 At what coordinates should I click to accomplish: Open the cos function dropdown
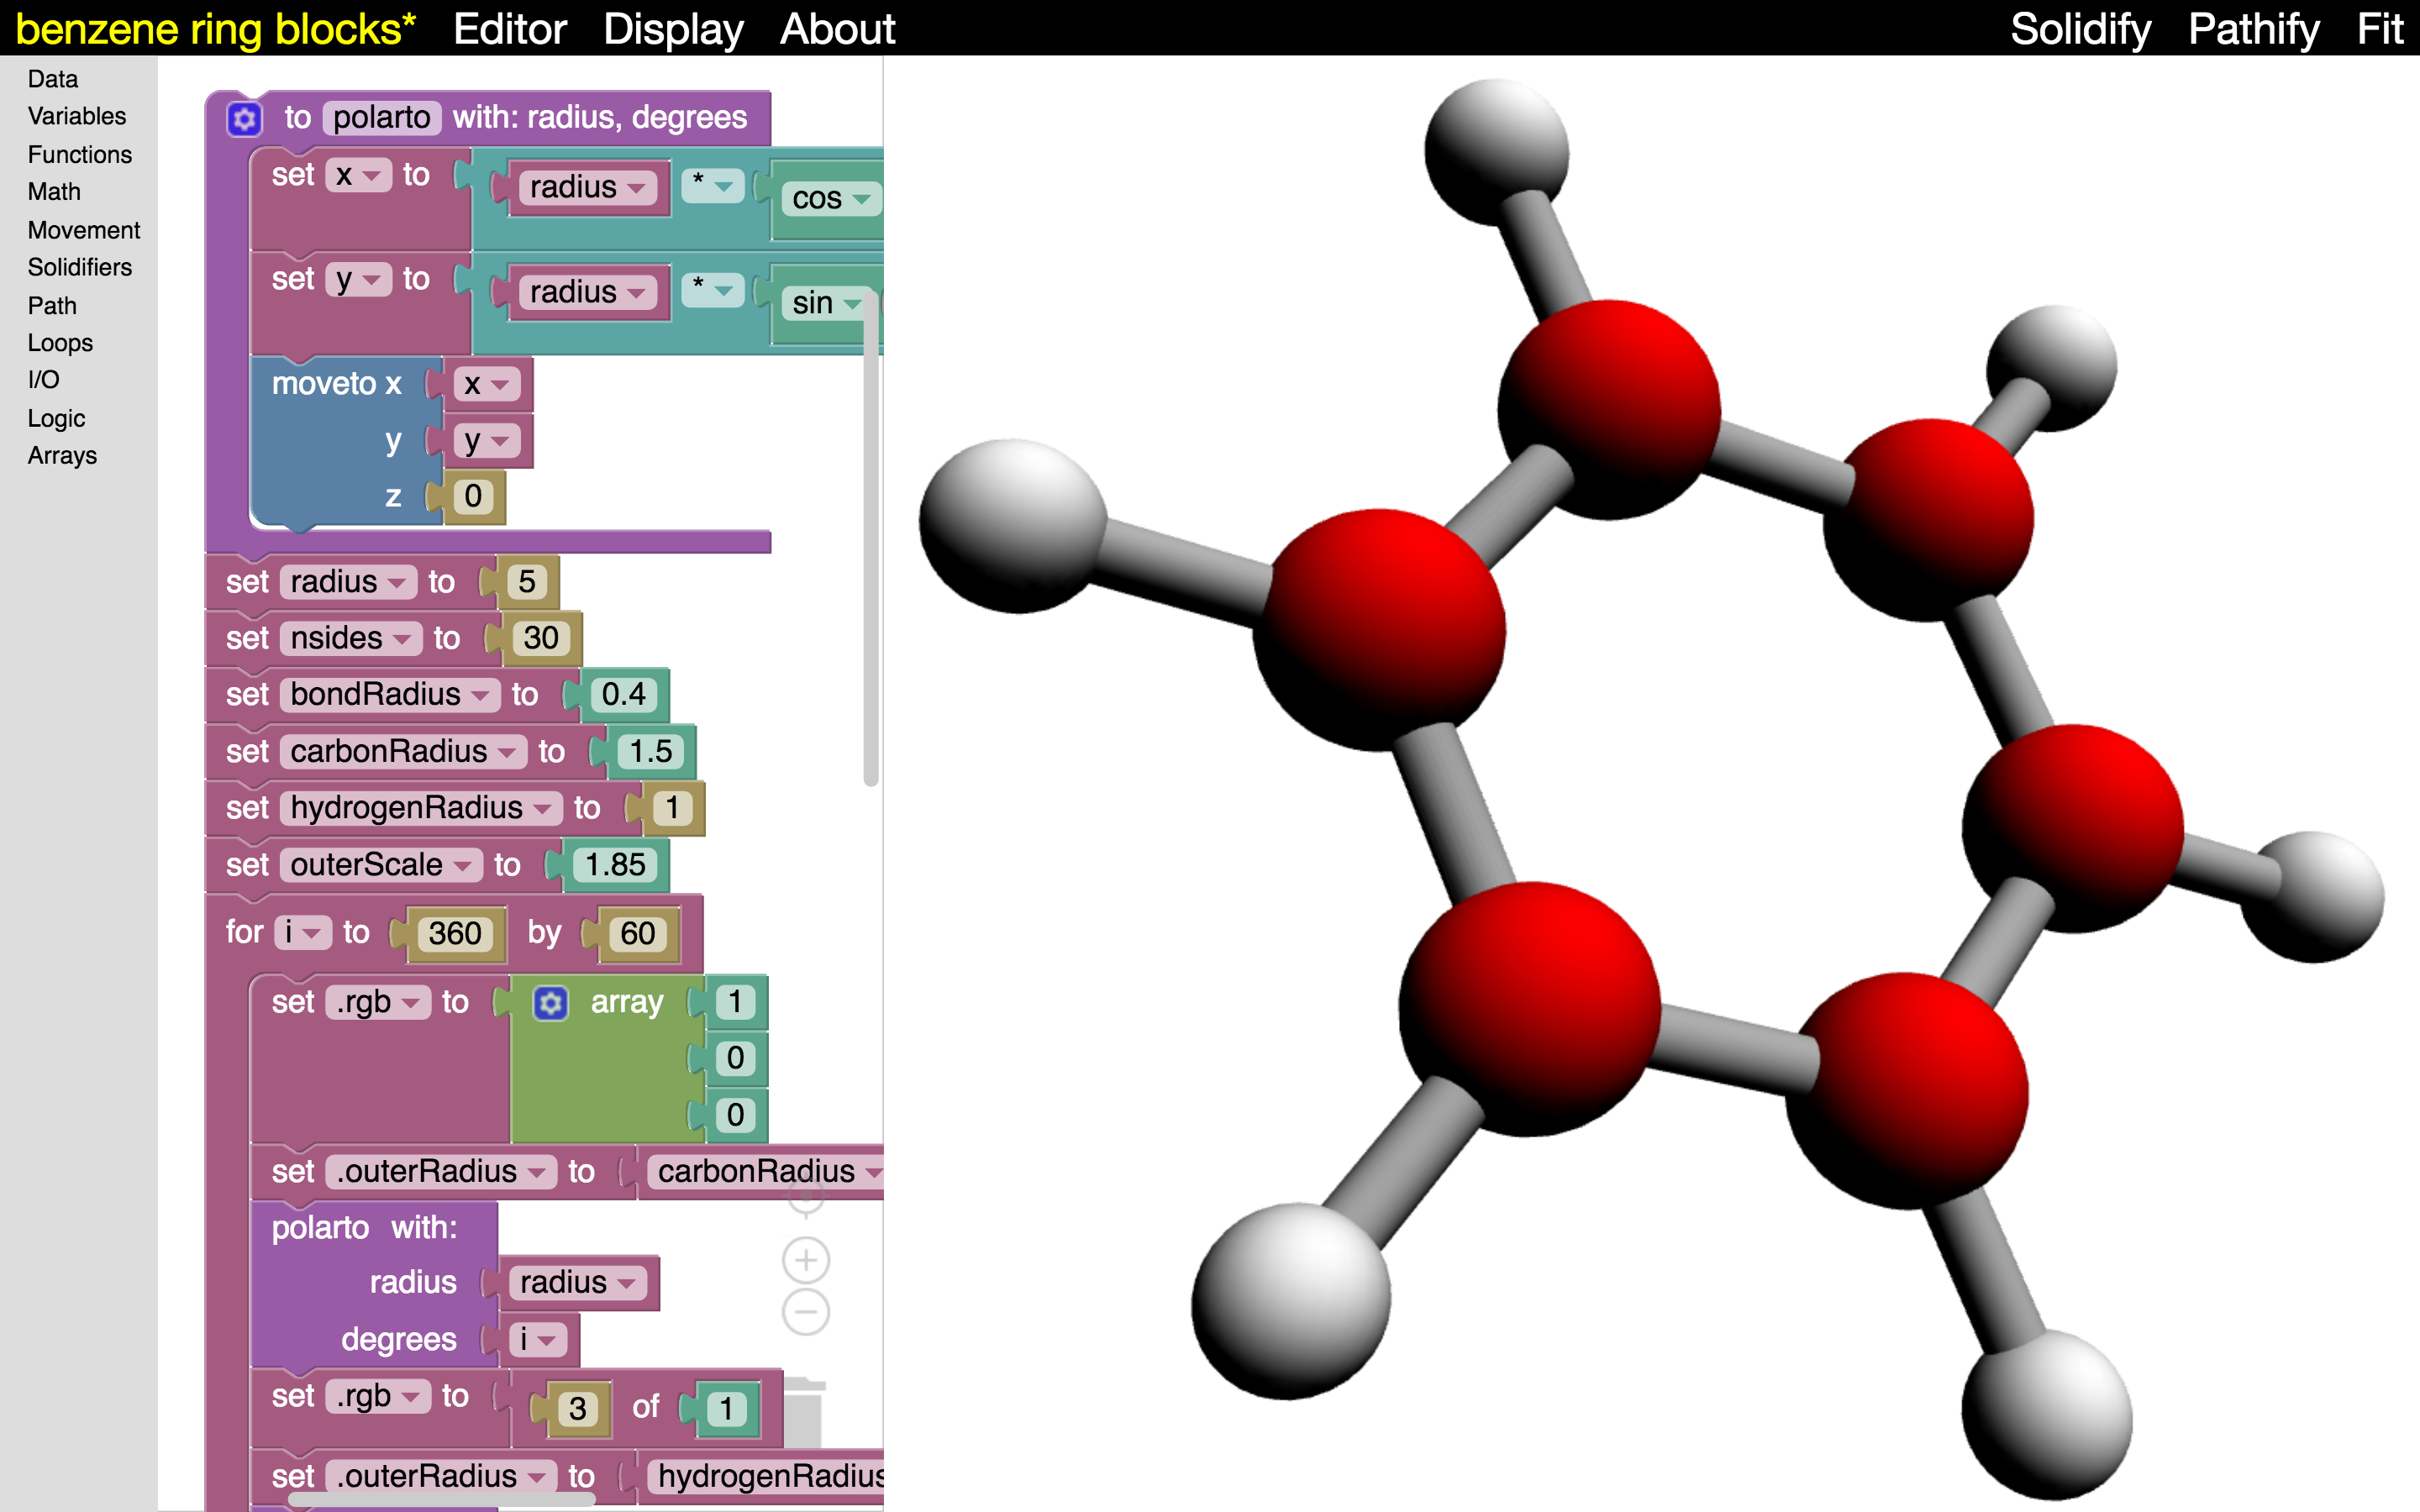click(832, 198)
